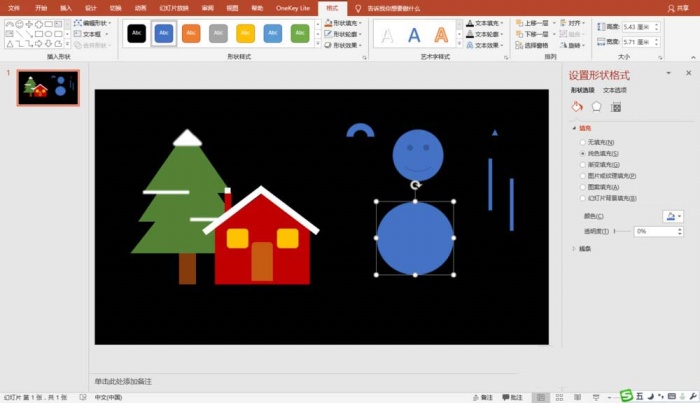
Task: Click Sogou keyboard icon in tray
Action: (671, 396)
